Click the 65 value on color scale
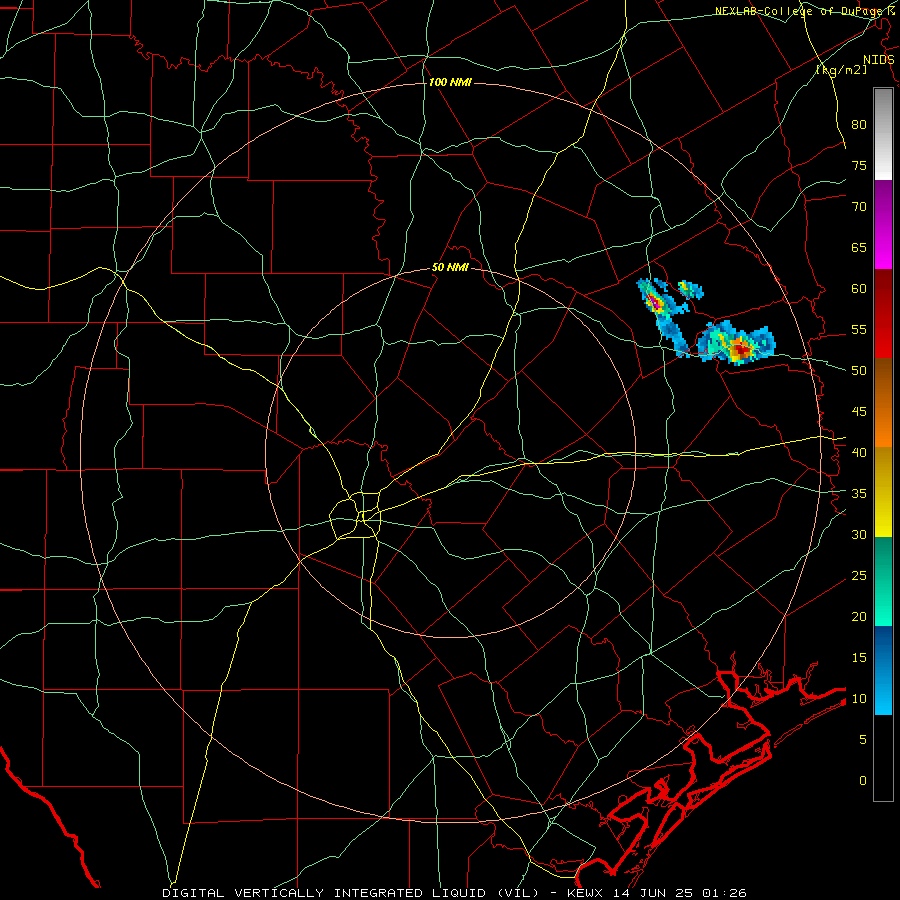Image resolution: width=900 pixels, height=900 pixels. pos(859,247)
